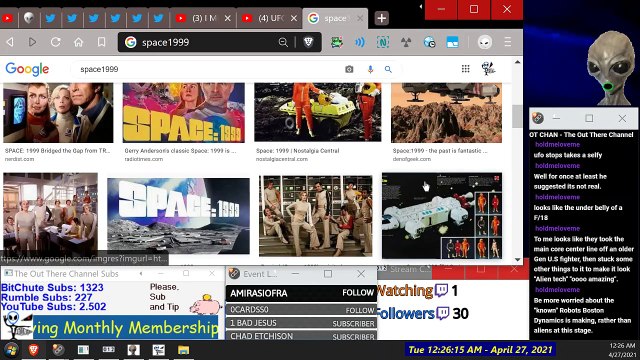Click the system clock showing 12:26 AM
This screenshot has width=640, height=360.
click(x=622, y=345)
